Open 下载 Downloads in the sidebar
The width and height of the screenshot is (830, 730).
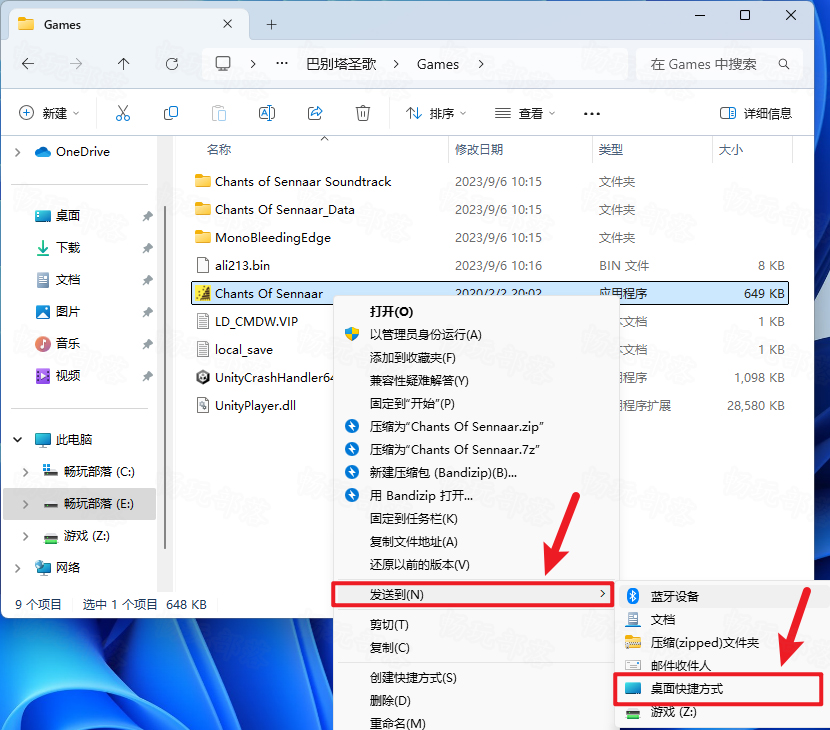pyautogui.click(x=68, y=248)
